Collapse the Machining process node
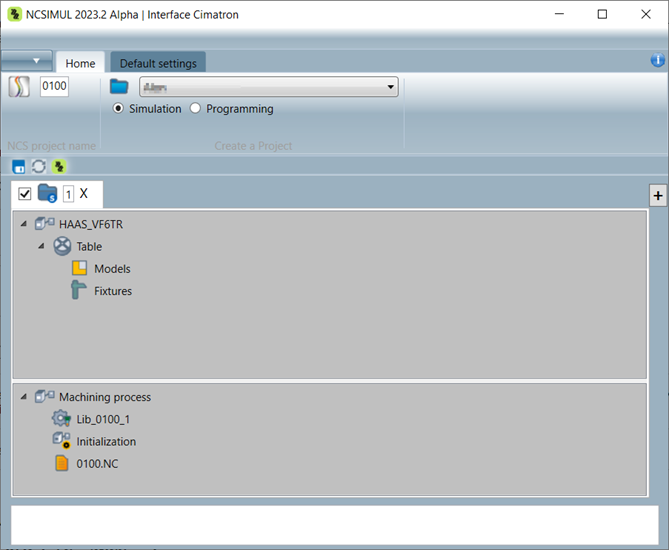This screenshot has width=669, height=550. [22, 397]
